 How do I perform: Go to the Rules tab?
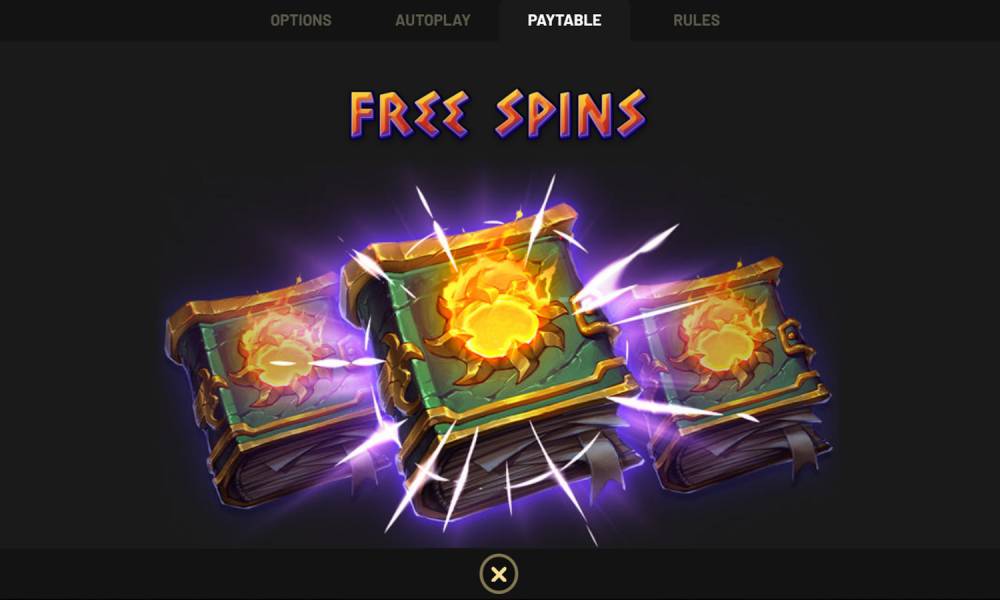click(696, 20)
